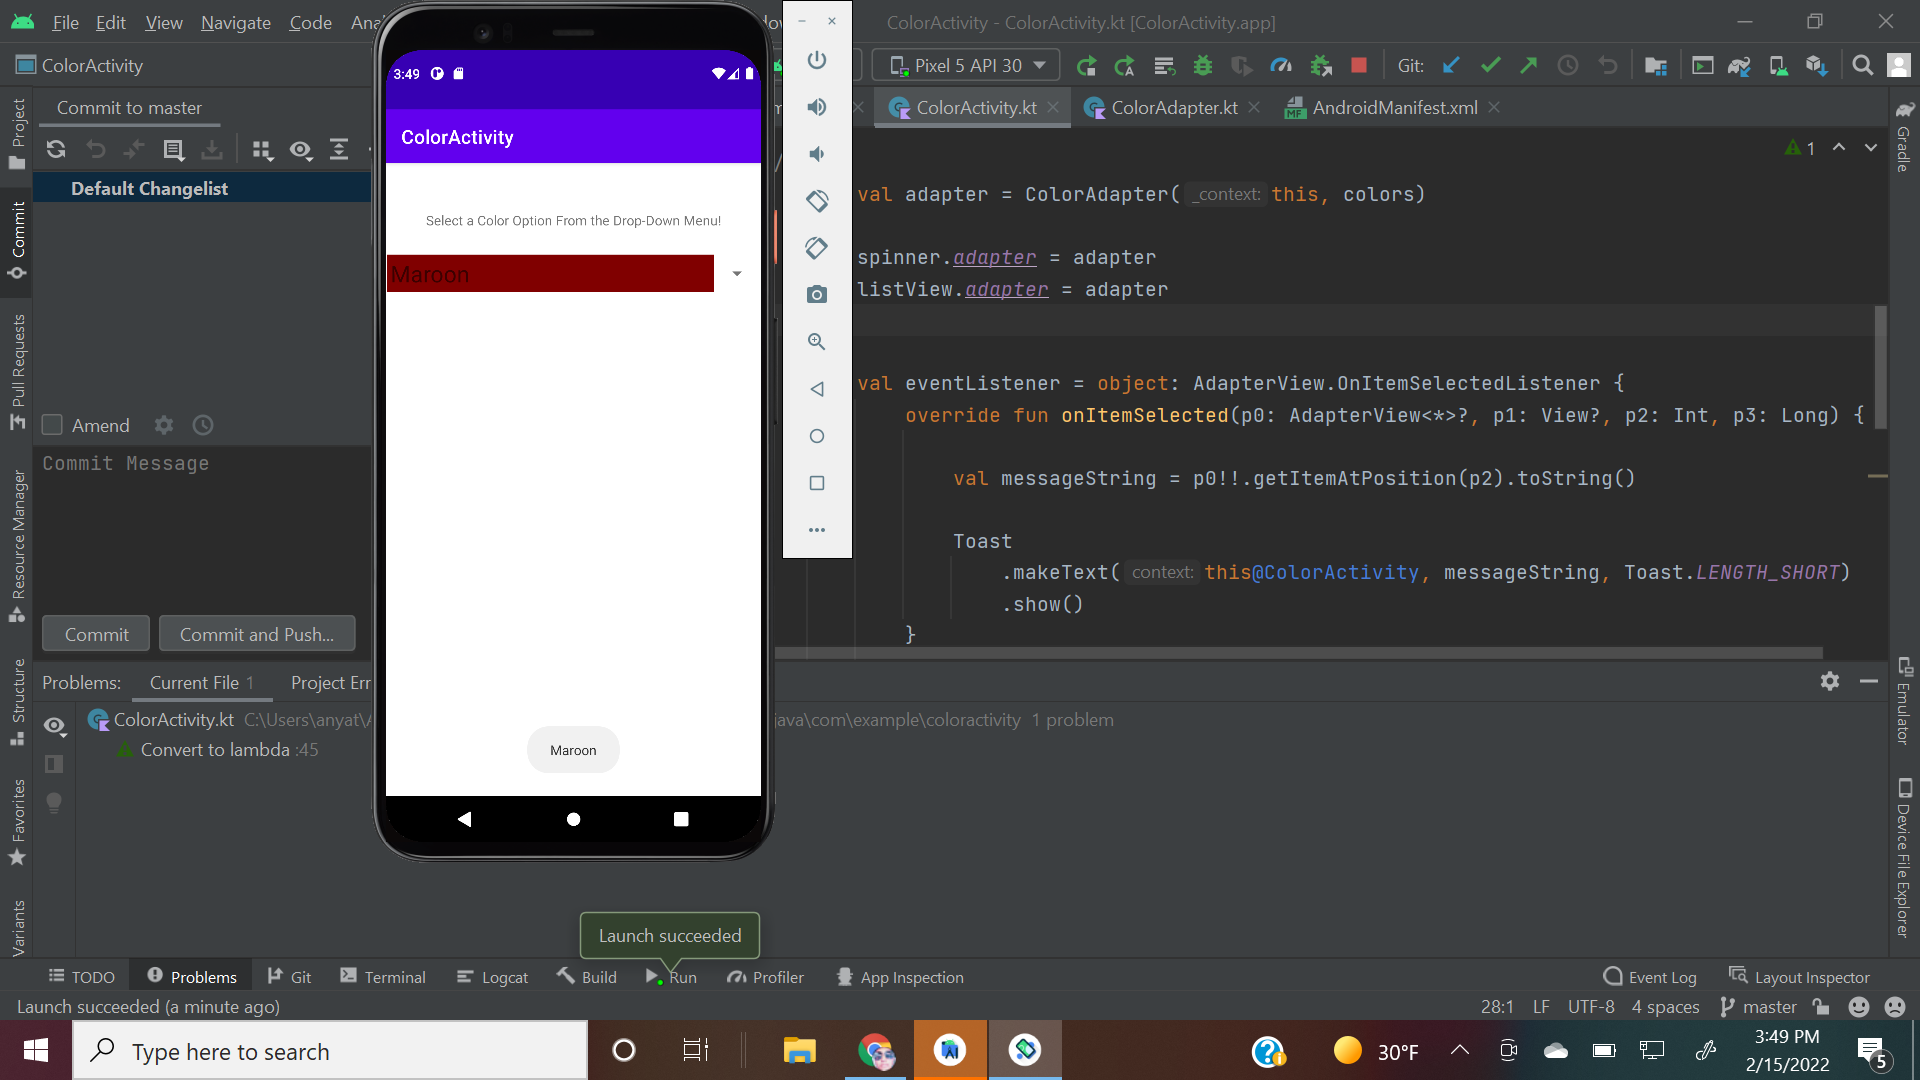Rotate emulator left icon
The image size is (1920, 1080).
[x=817, y=201]
